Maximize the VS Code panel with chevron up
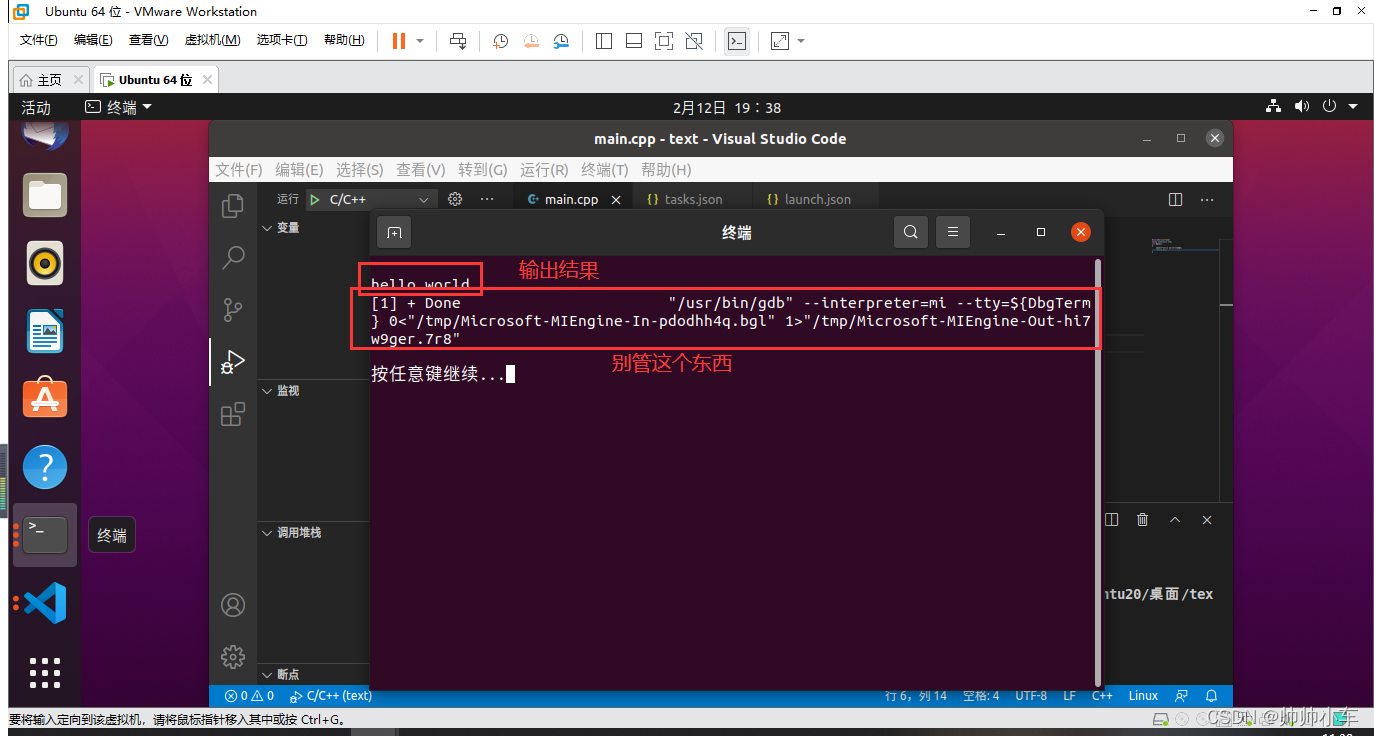This screenshot has height=736, width=1374. (1175, 520)
